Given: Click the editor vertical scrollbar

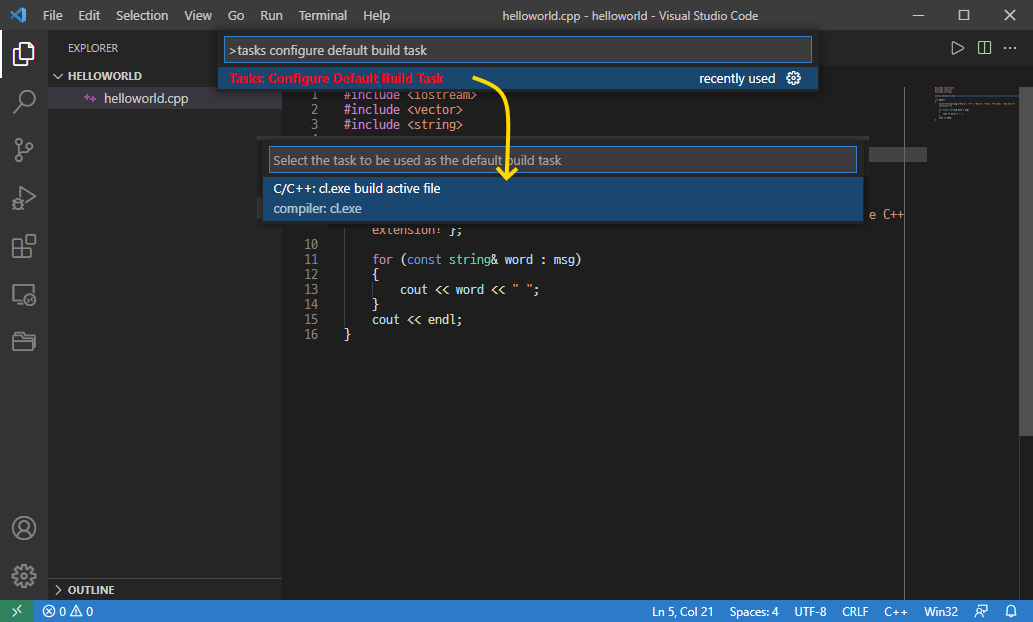Looking at the screenshot, I should (1026, 261).
